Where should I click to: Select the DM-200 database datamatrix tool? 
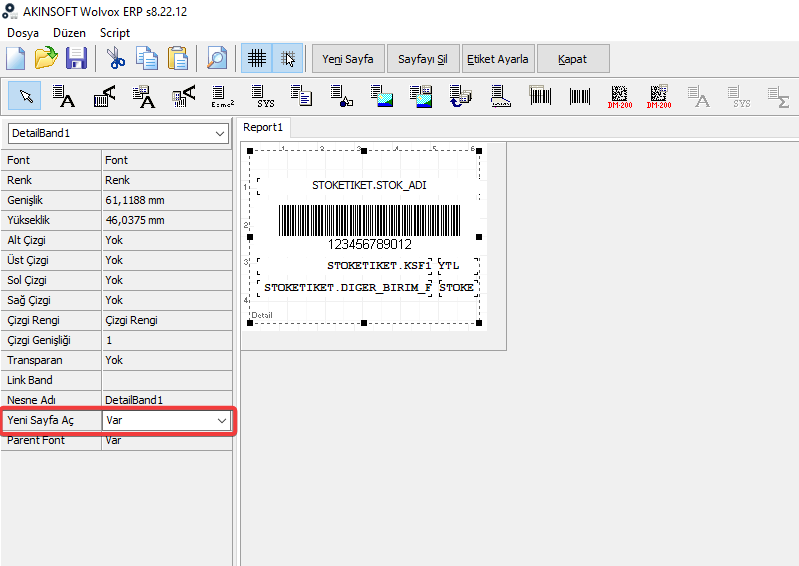click(659, 96)
